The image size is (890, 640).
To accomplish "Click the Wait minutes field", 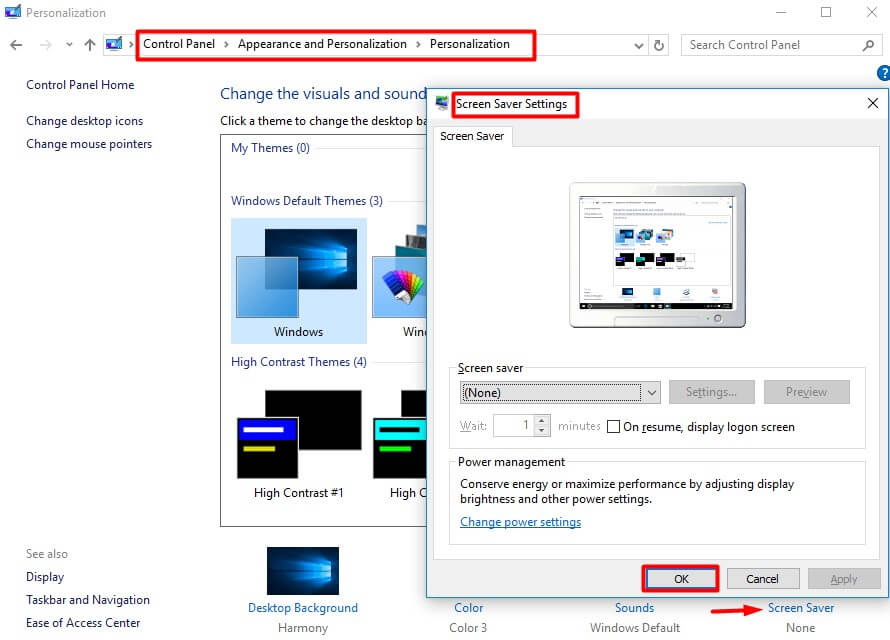I will (x=514, y=426).
